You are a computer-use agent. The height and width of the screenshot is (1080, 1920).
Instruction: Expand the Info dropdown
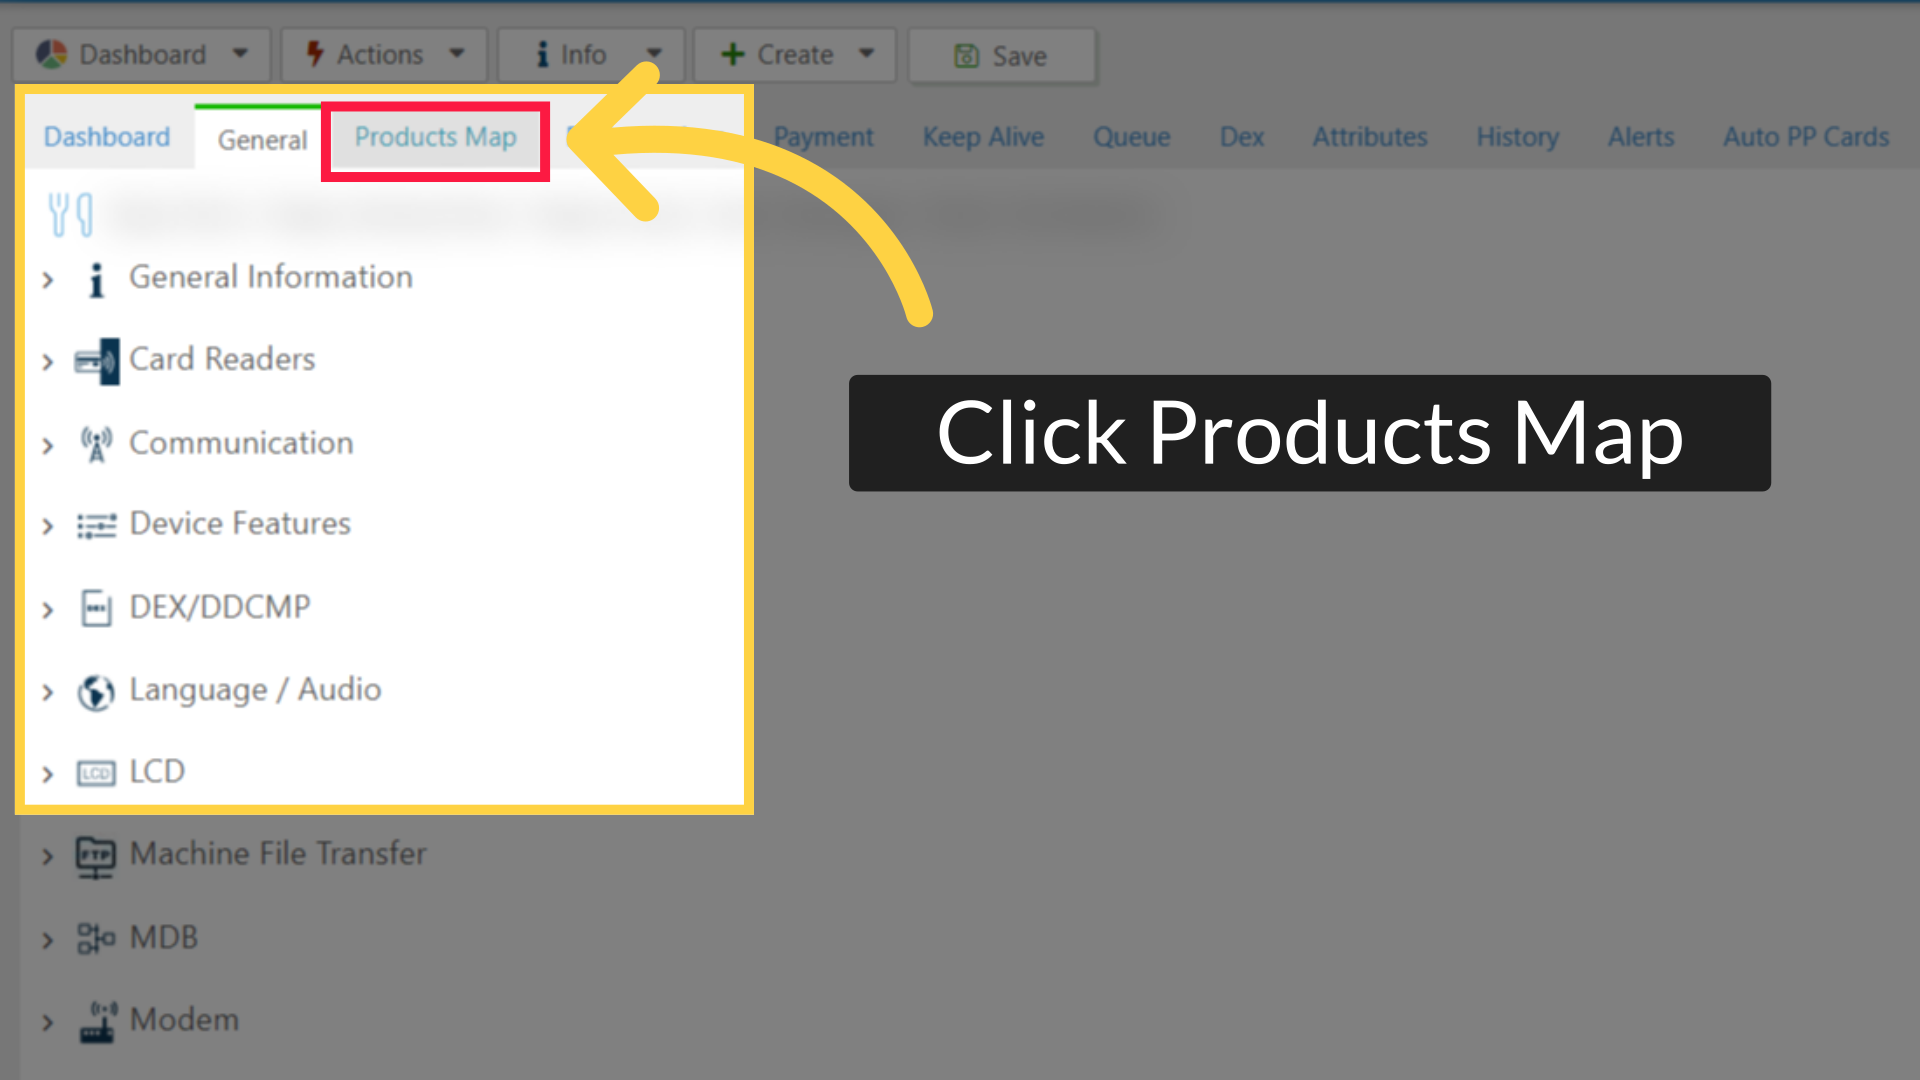coord(590,54)
